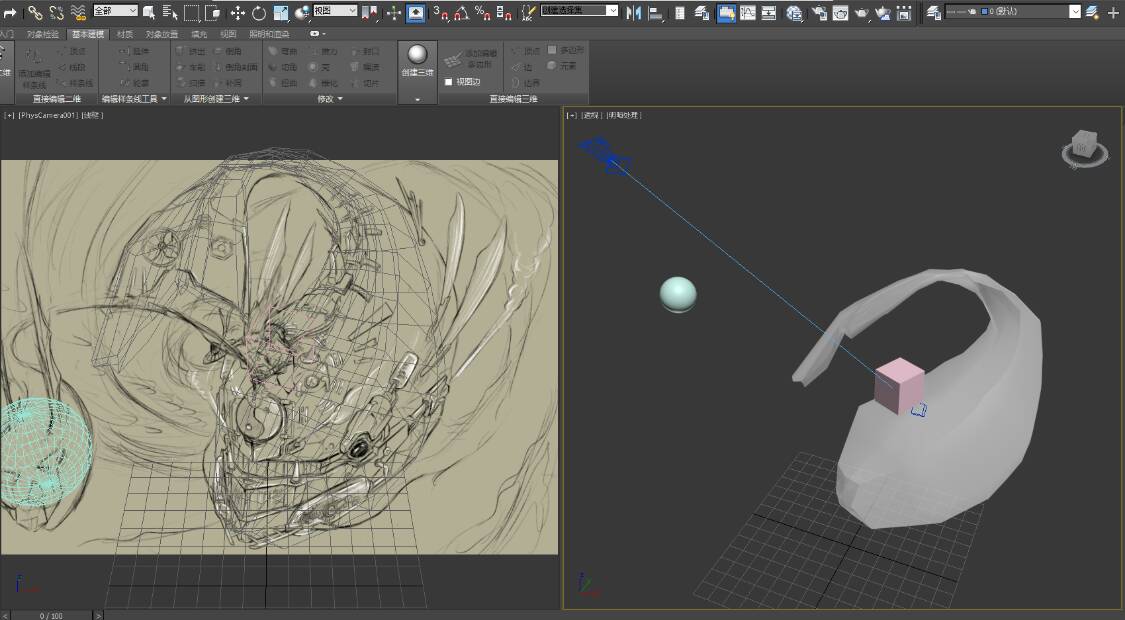Toggle the 多边形 checkbox in ribbon
This screenshot has height=620, width=1125.
point(551,49)
